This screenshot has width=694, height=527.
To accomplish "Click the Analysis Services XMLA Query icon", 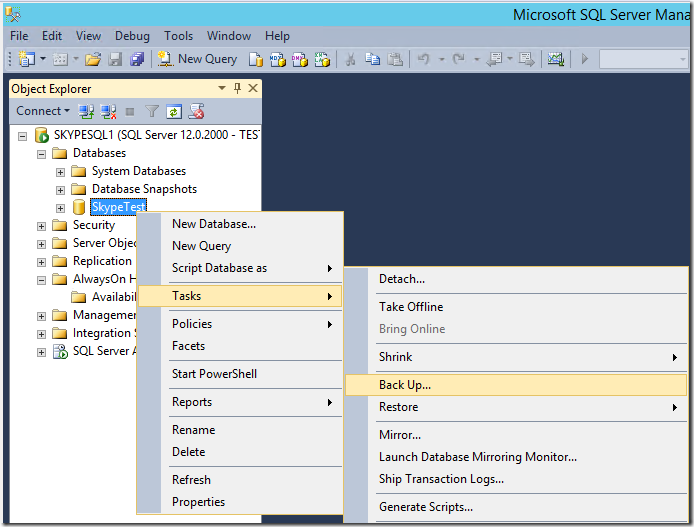I will click(322, 59).
